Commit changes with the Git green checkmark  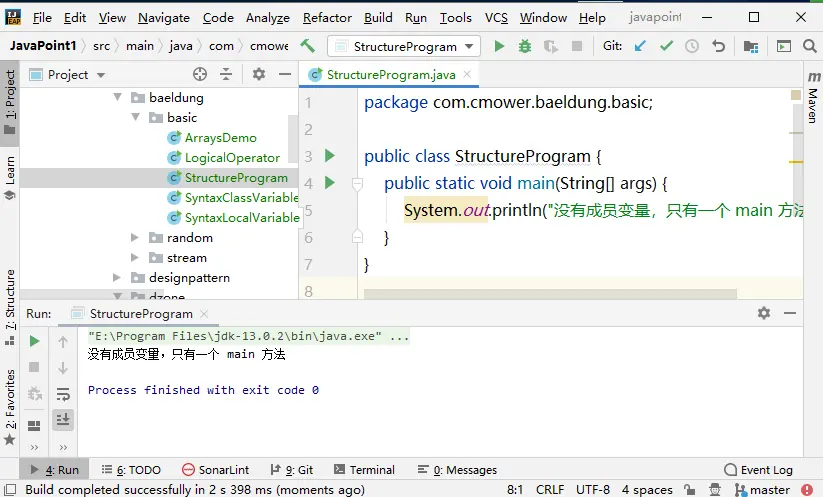[667, 46]
